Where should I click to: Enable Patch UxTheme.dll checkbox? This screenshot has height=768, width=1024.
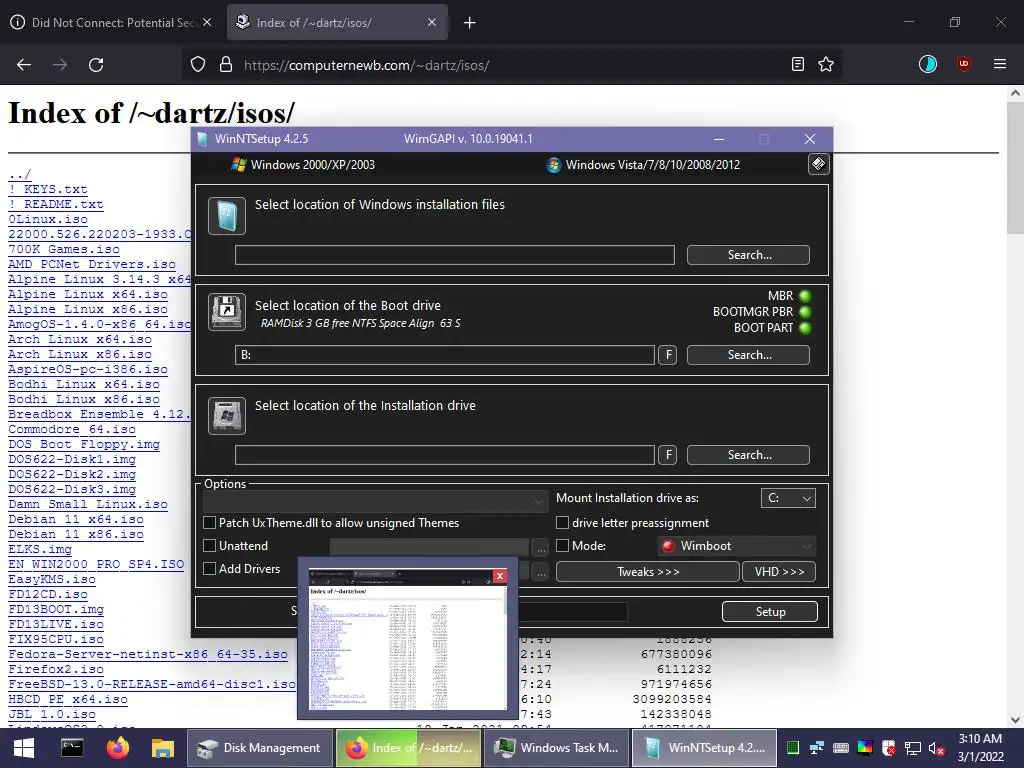point(210,522)
